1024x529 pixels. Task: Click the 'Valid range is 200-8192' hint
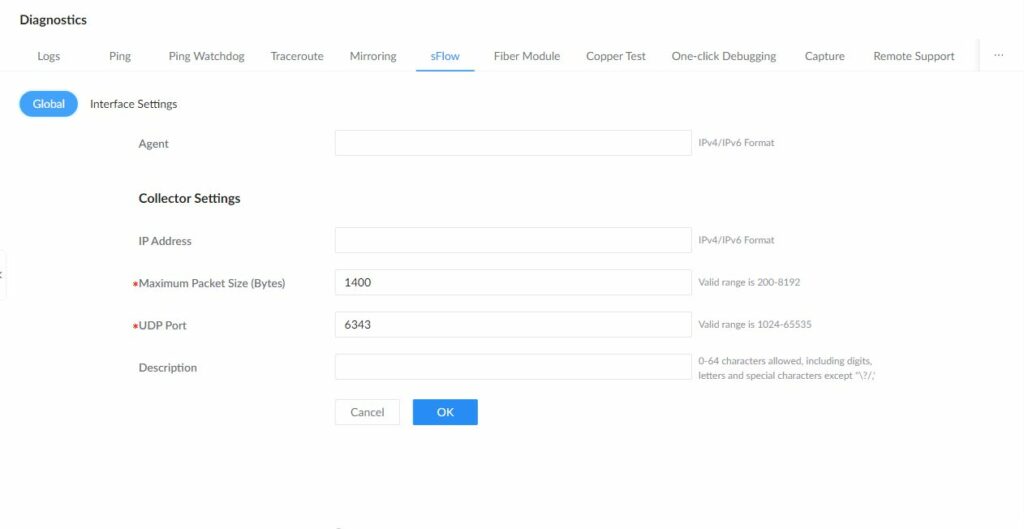pos(749,282)
